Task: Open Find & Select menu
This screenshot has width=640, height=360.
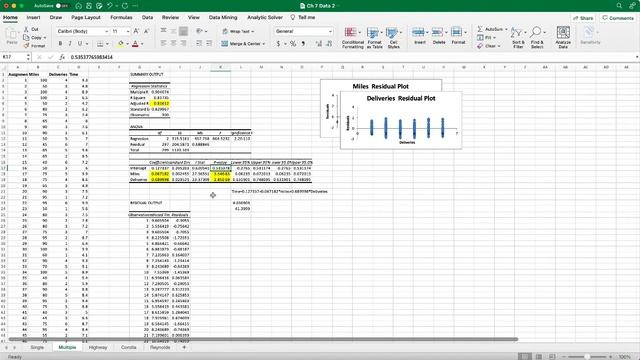Action: coord(537,38)
